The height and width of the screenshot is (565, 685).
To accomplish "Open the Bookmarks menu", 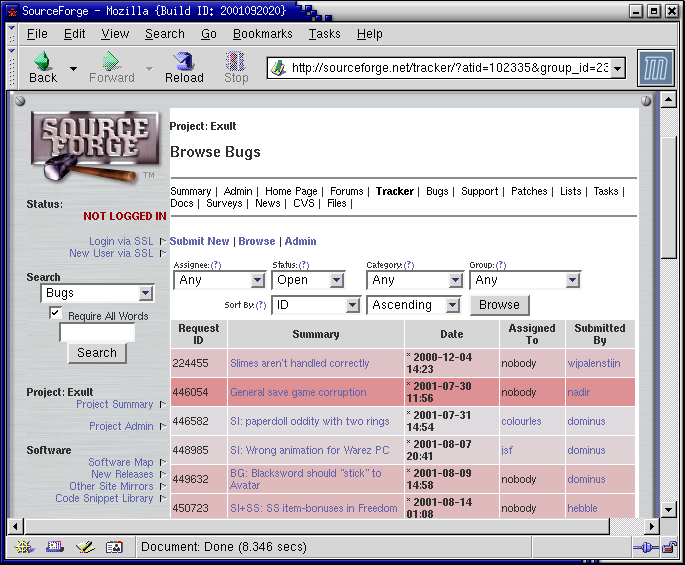I will [263, 34].
